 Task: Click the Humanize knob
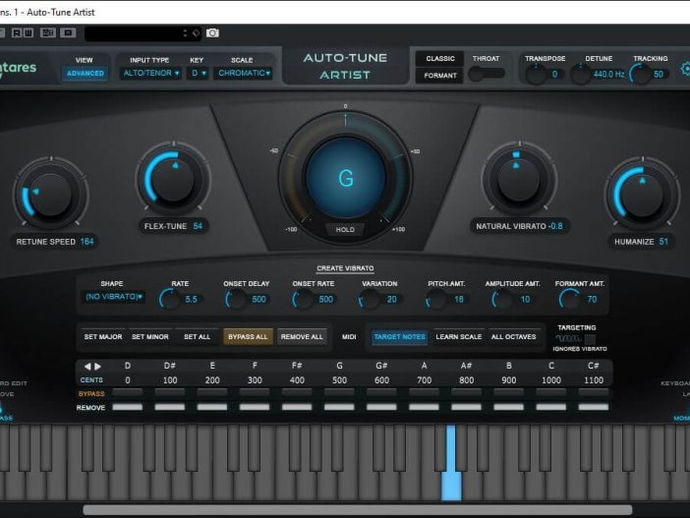point(642,195)
